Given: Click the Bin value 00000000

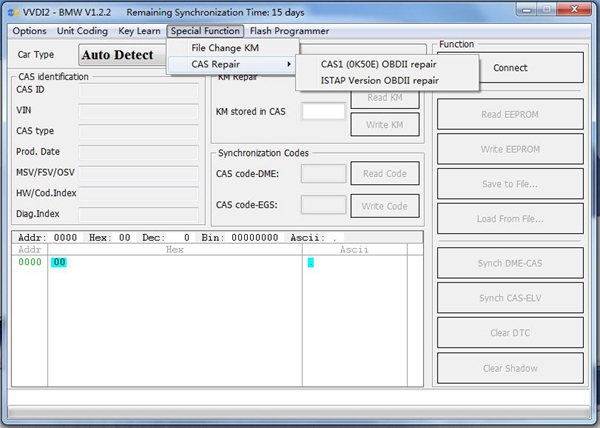Looking at the screenshot, I should tap(255, 238).
